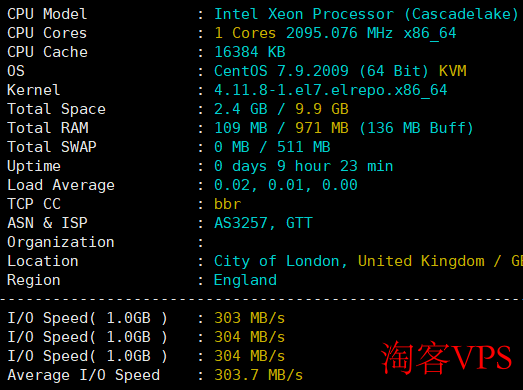Click the '(136 MB Buff)' text

[x=416, y=128]
